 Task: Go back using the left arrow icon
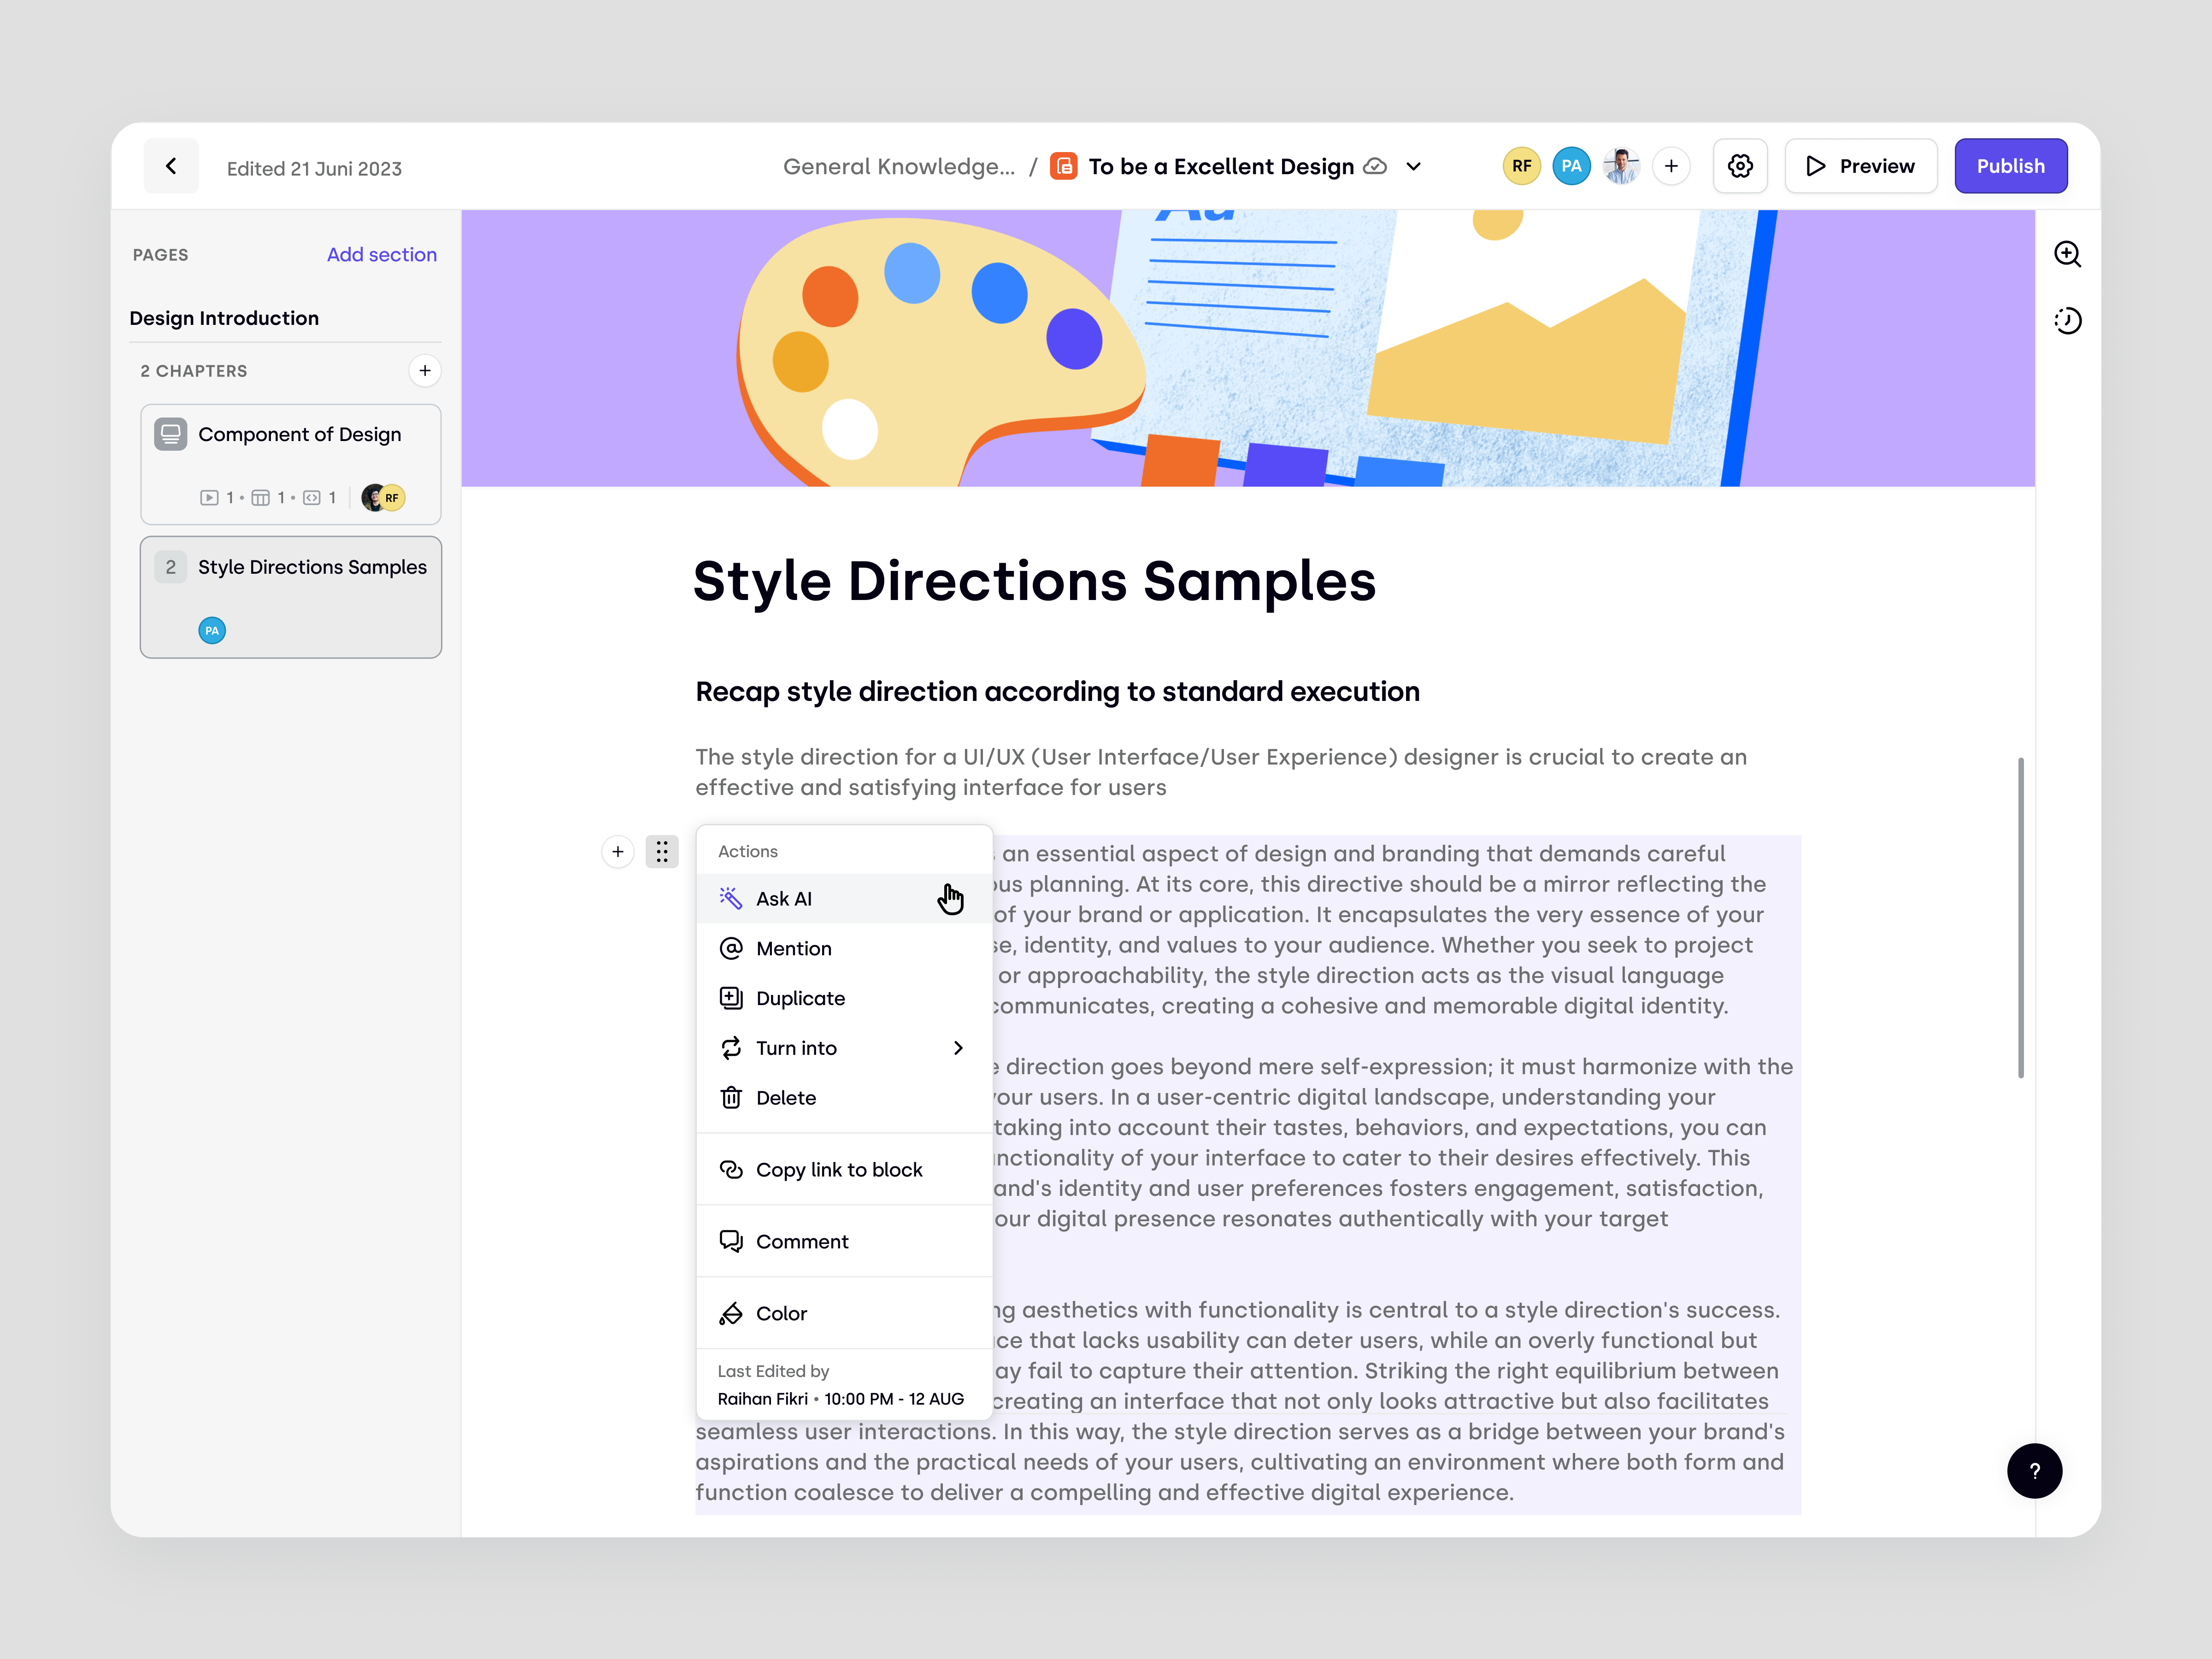pos(170,166)
